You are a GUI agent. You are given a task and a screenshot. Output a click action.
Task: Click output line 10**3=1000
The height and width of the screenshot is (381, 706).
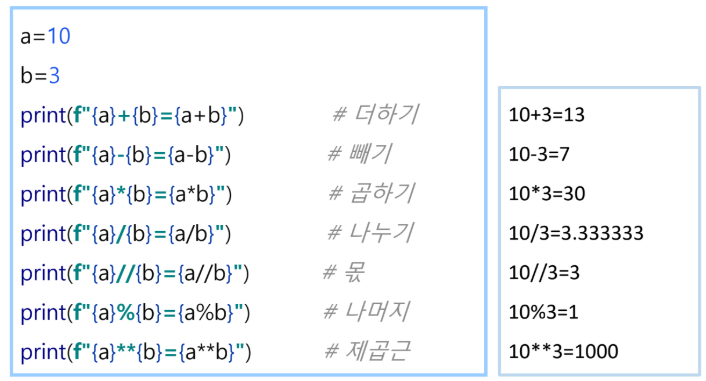click(563, 351)
